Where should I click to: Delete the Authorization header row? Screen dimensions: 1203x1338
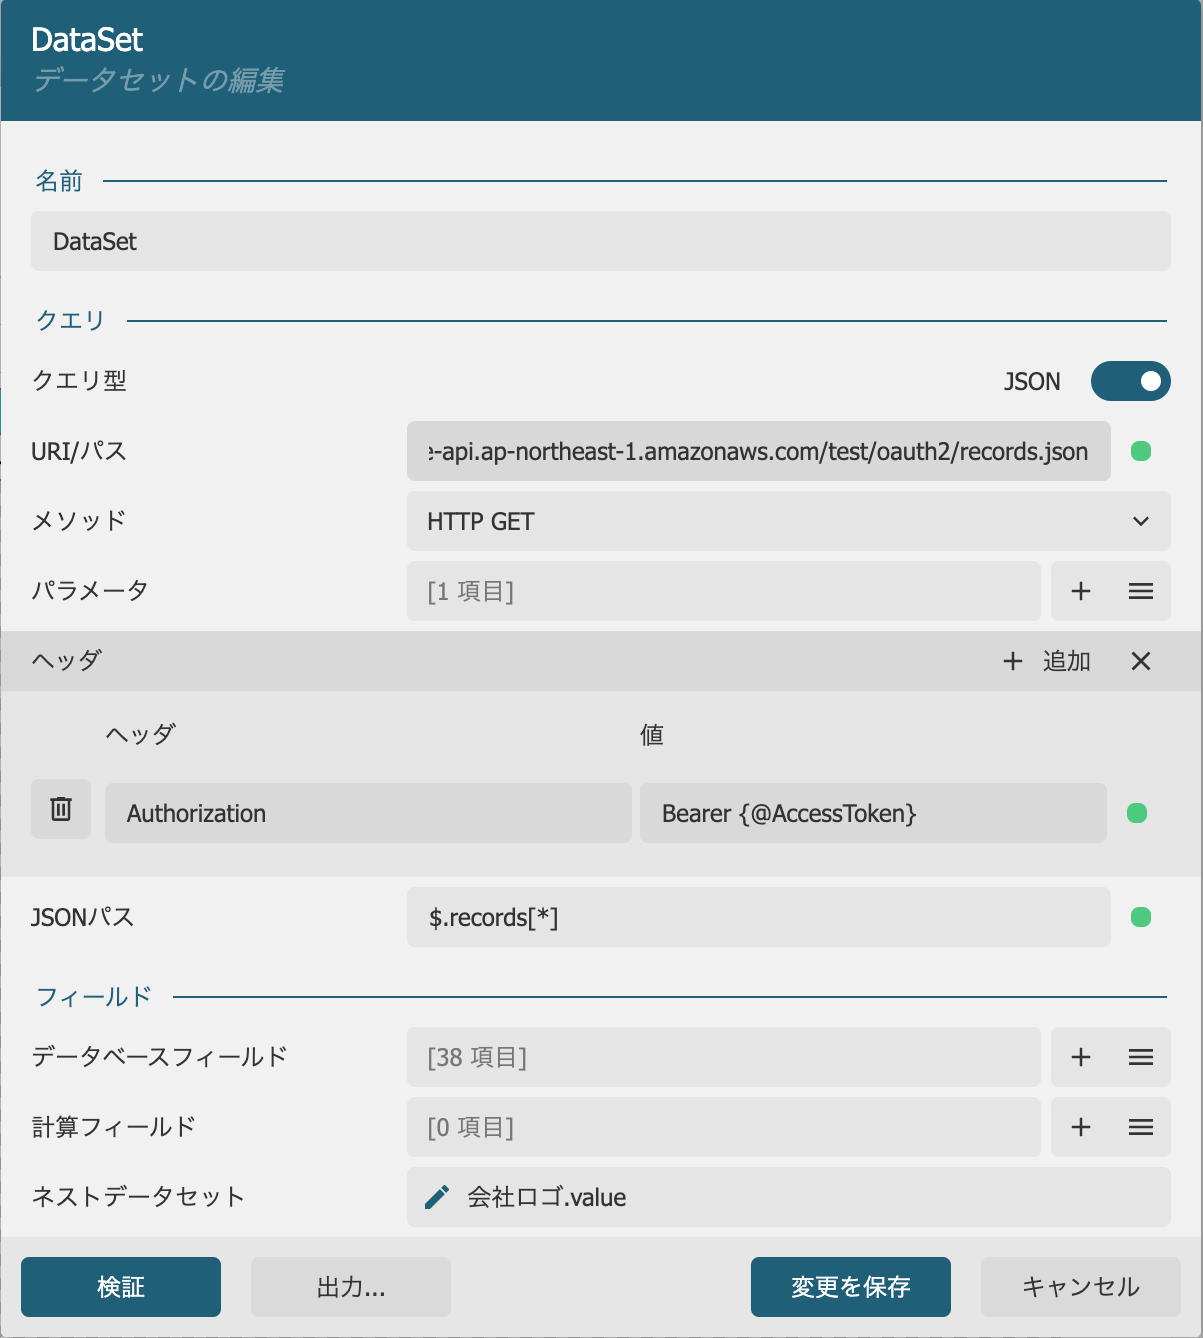[61, 809]
